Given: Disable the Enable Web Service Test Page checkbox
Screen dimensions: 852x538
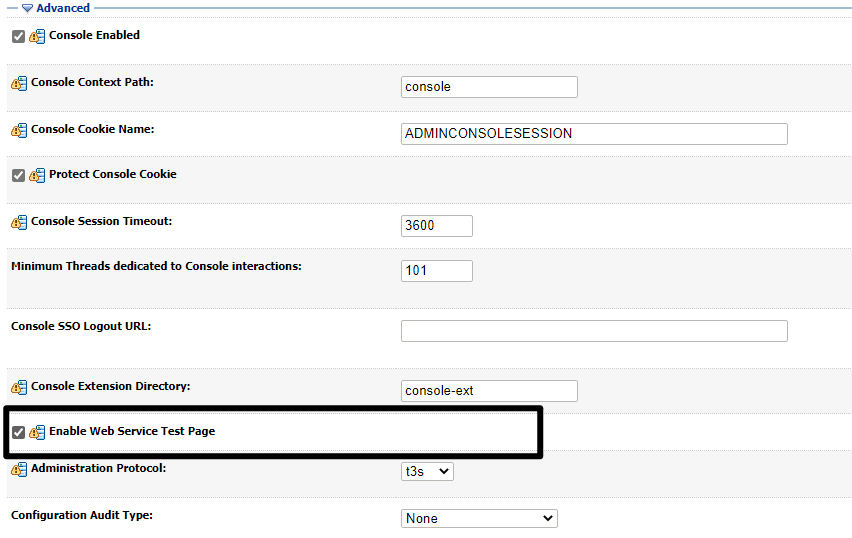Looking at the screenshot, I should (x=18, y=432).
